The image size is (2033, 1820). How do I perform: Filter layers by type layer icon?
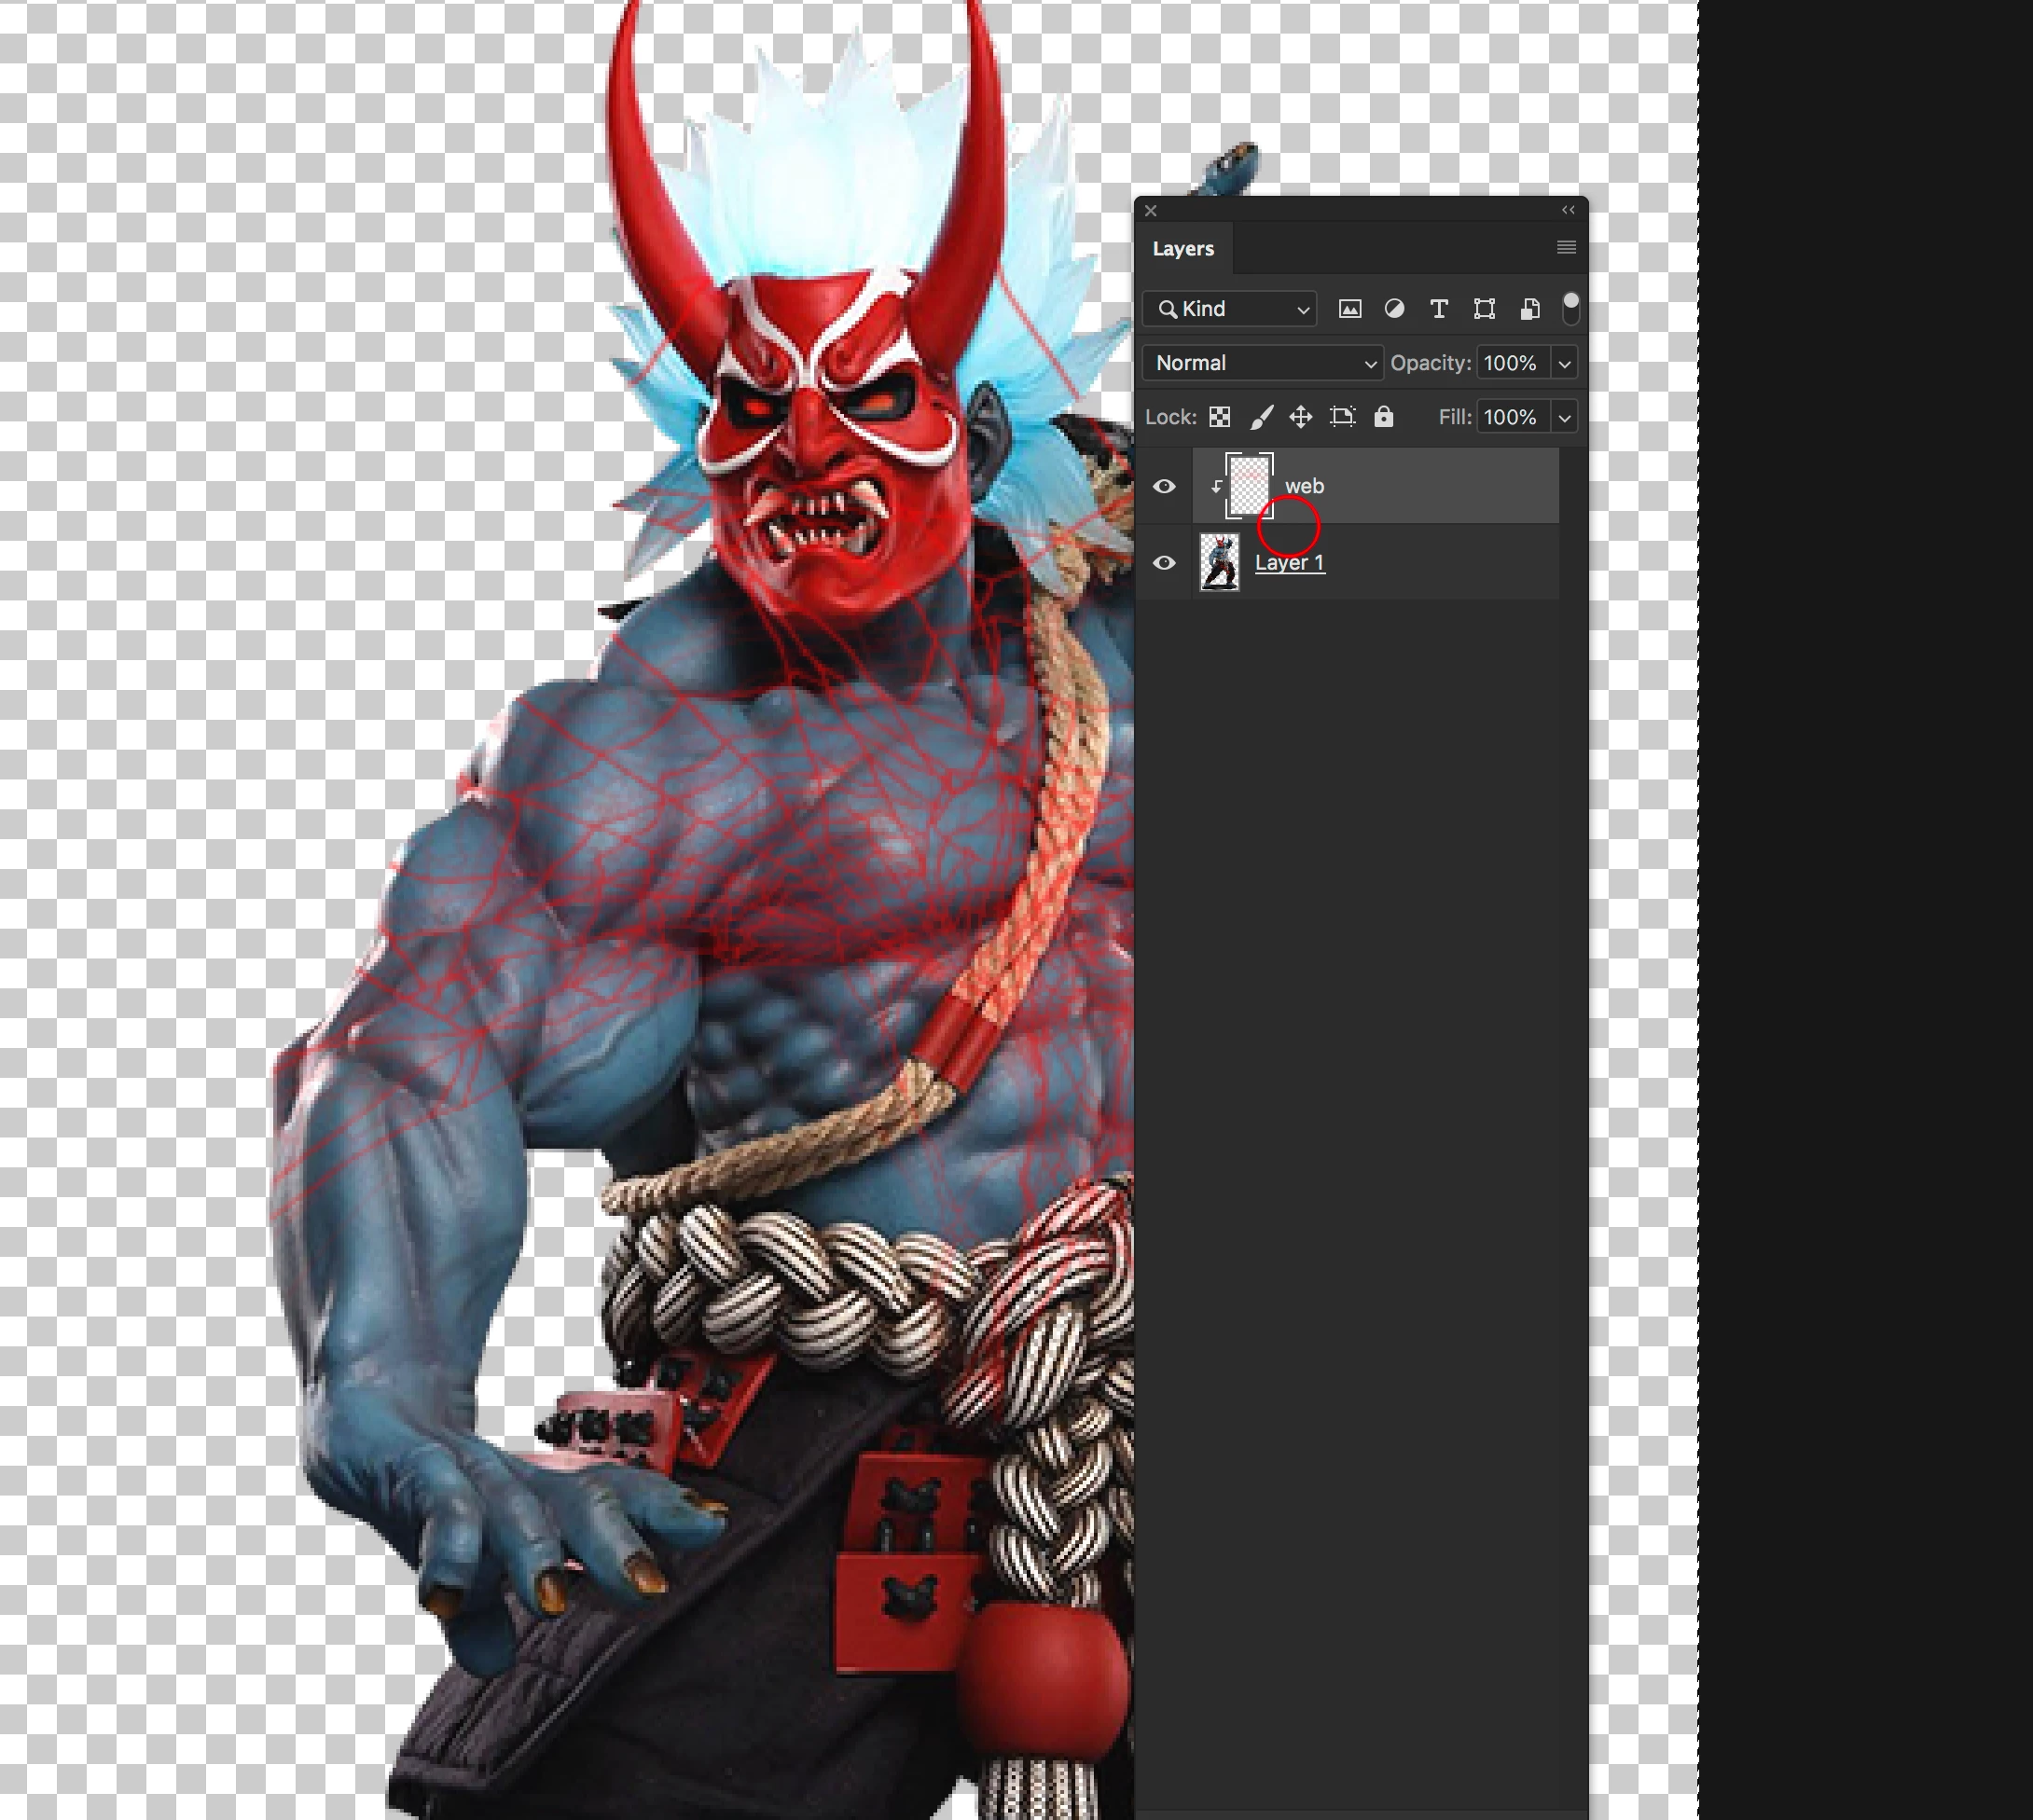point(1438,309)
